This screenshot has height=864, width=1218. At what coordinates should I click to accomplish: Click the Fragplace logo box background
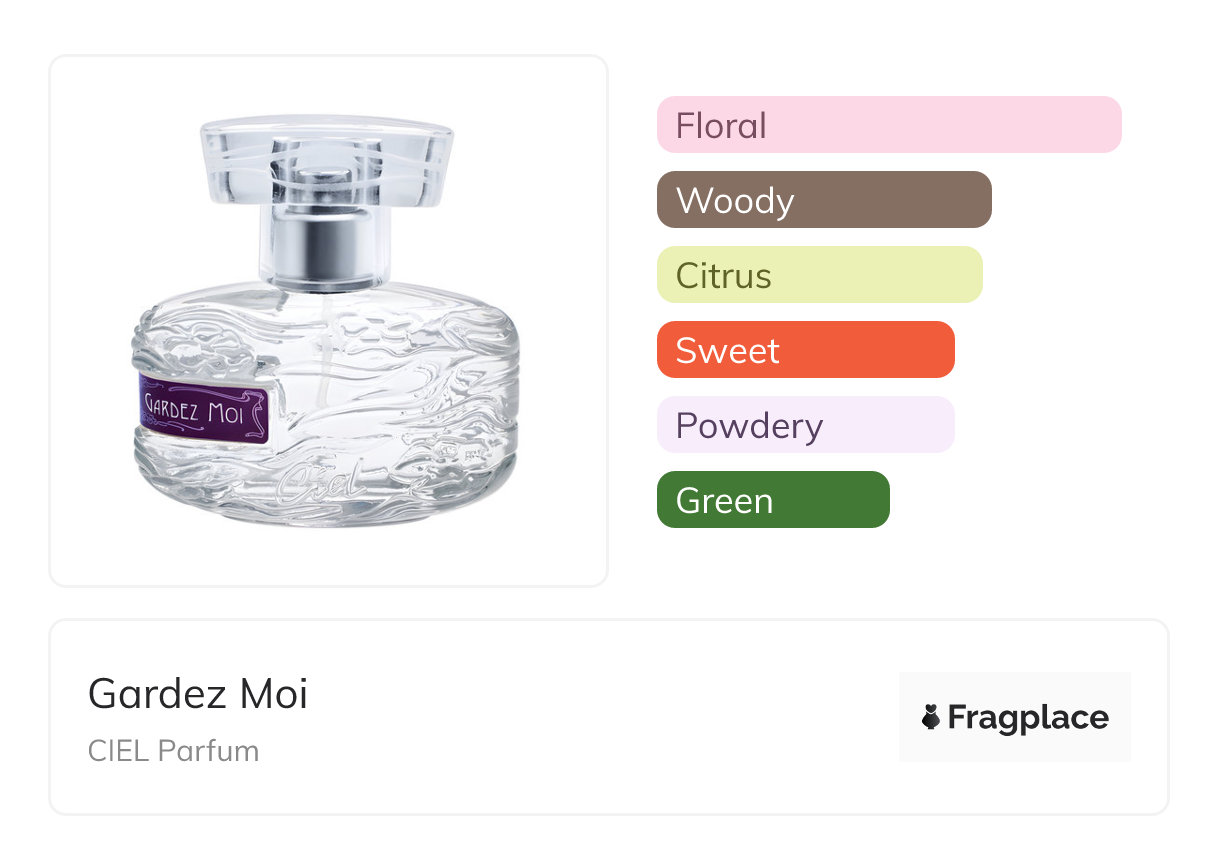[x=1015, y=717]
